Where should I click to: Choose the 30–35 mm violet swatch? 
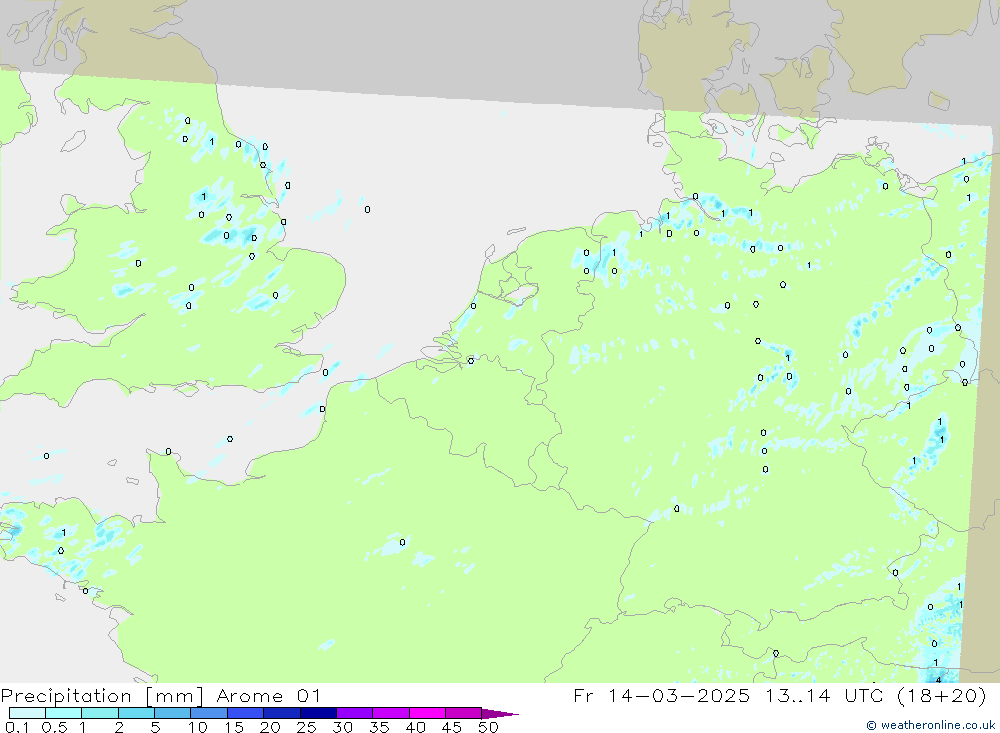[355, 713]
